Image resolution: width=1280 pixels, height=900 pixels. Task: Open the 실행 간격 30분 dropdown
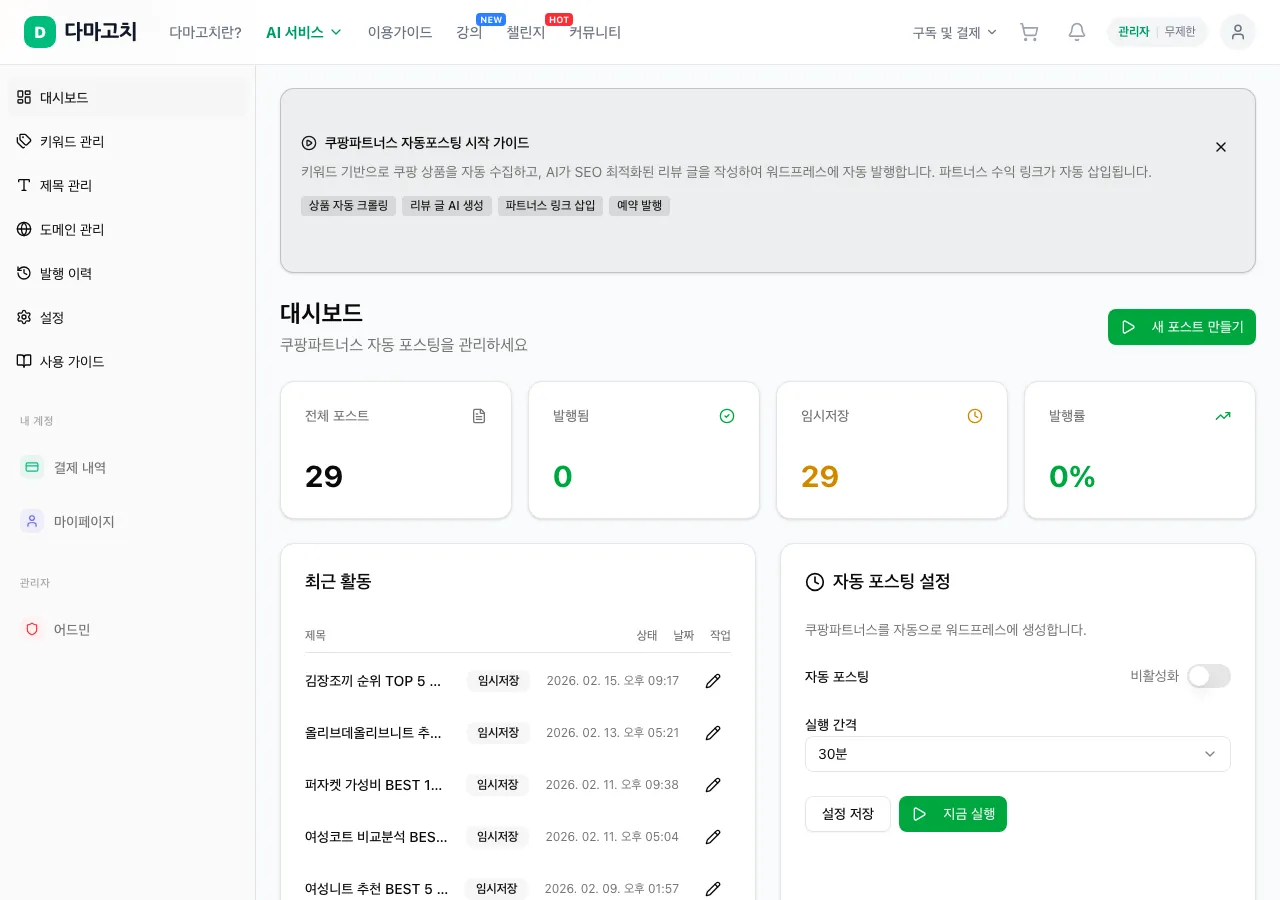click(1017, 754)
